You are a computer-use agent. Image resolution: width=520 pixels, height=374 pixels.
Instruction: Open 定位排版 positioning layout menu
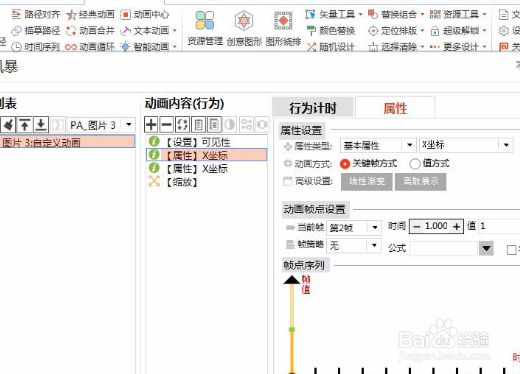tap(396, 31)
